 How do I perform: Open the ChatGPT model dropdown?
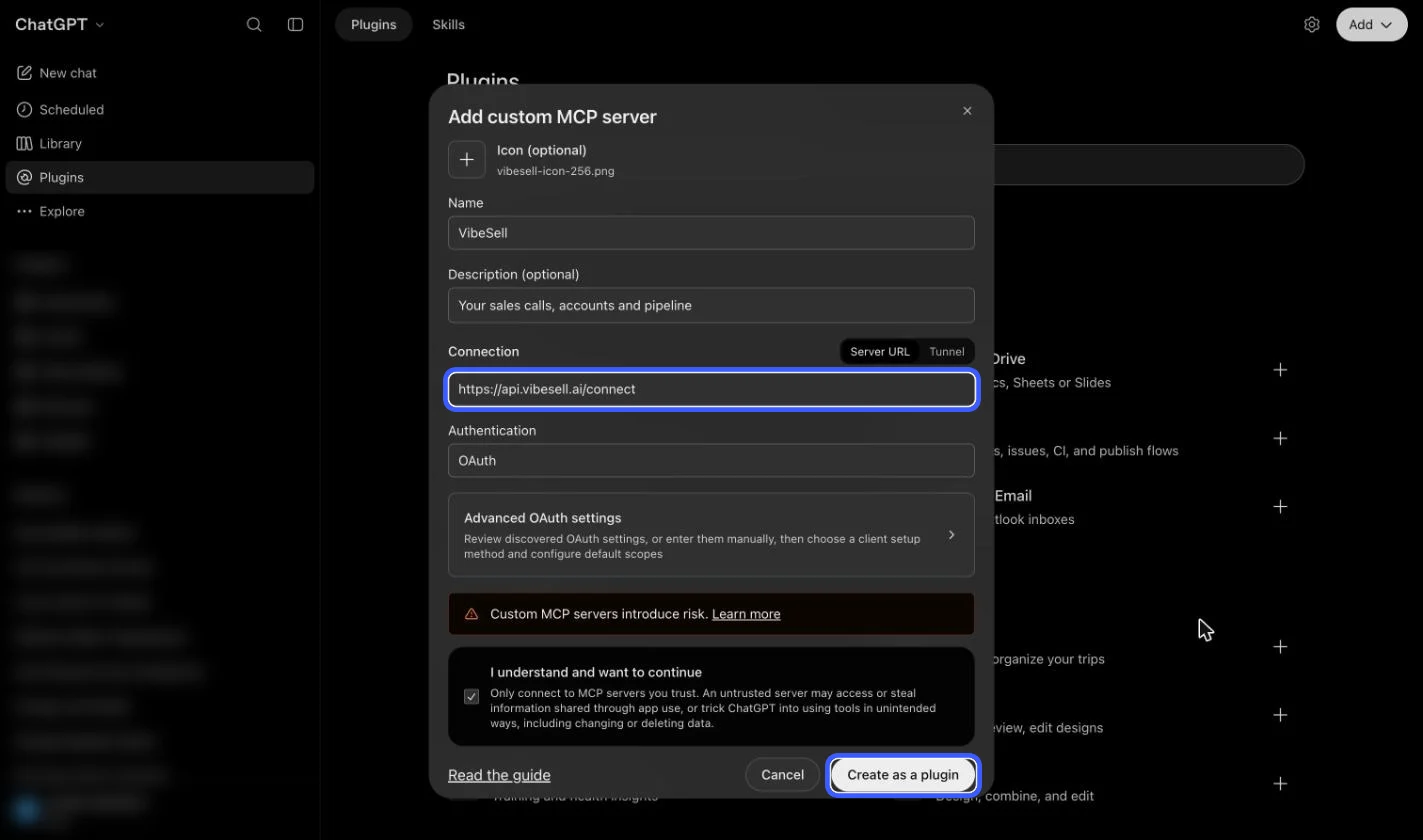(x=60, y=24)
